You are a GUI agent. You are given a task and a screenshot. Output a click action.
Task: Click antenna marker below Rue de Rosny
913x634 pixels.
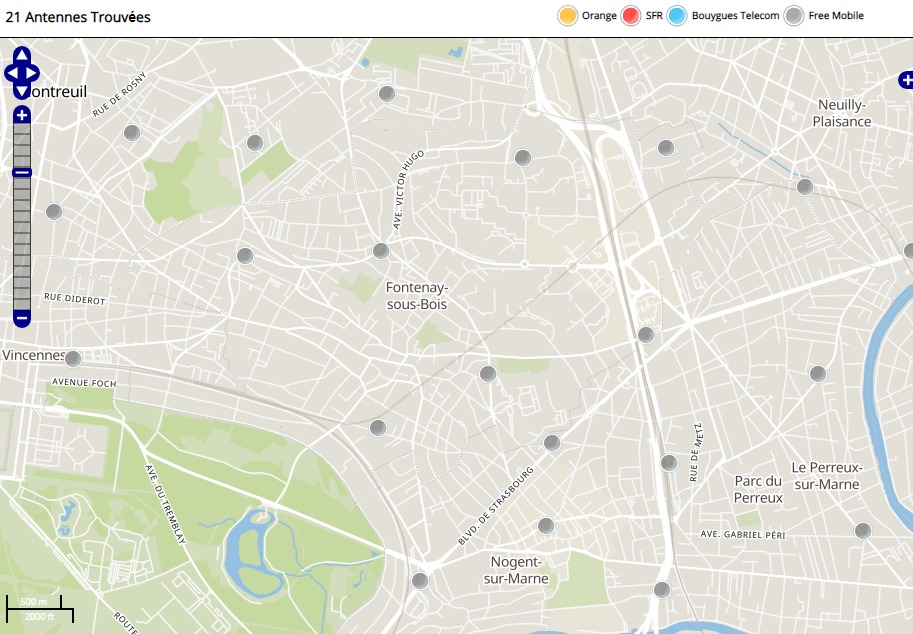(x=131, y=132)
